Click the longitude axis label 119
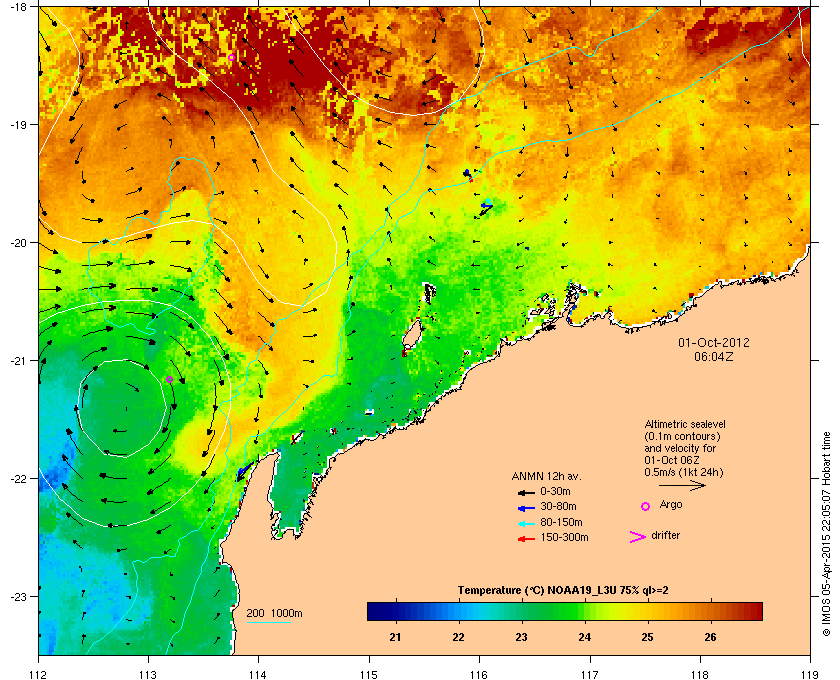 point(811,674)
